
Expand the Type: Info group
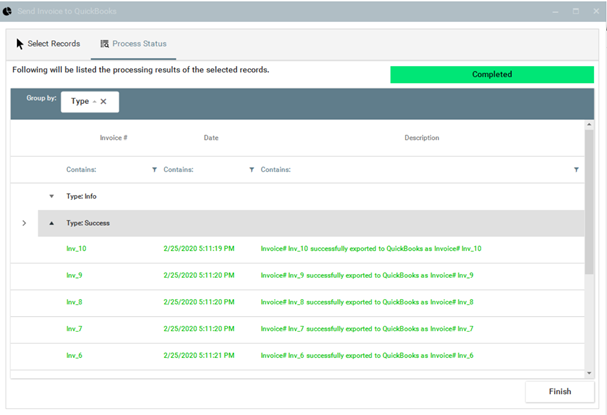[x=51, y=196]
